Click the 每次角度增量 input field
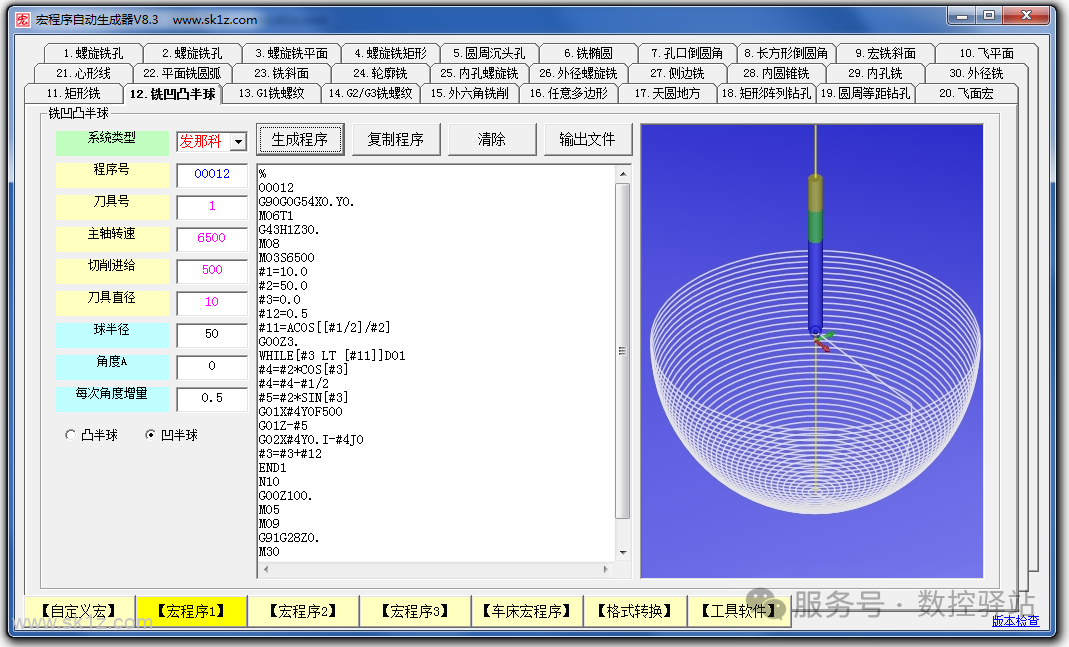This screenshot has height=647, width=1069. (212, 399)
